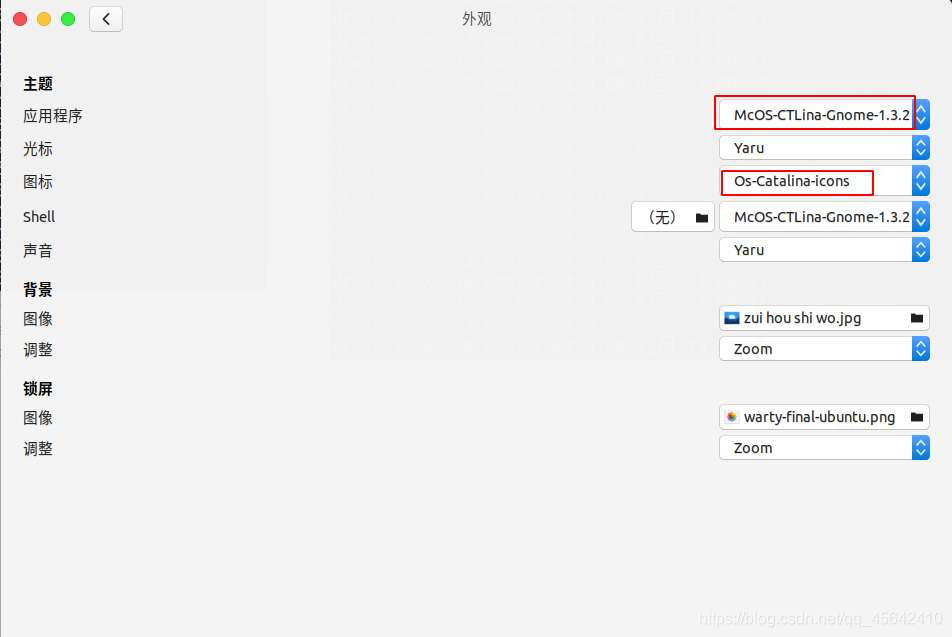Open the 应用程序 theme dropdown
This screenshot has width=952, height=637.
pos(824,114)
